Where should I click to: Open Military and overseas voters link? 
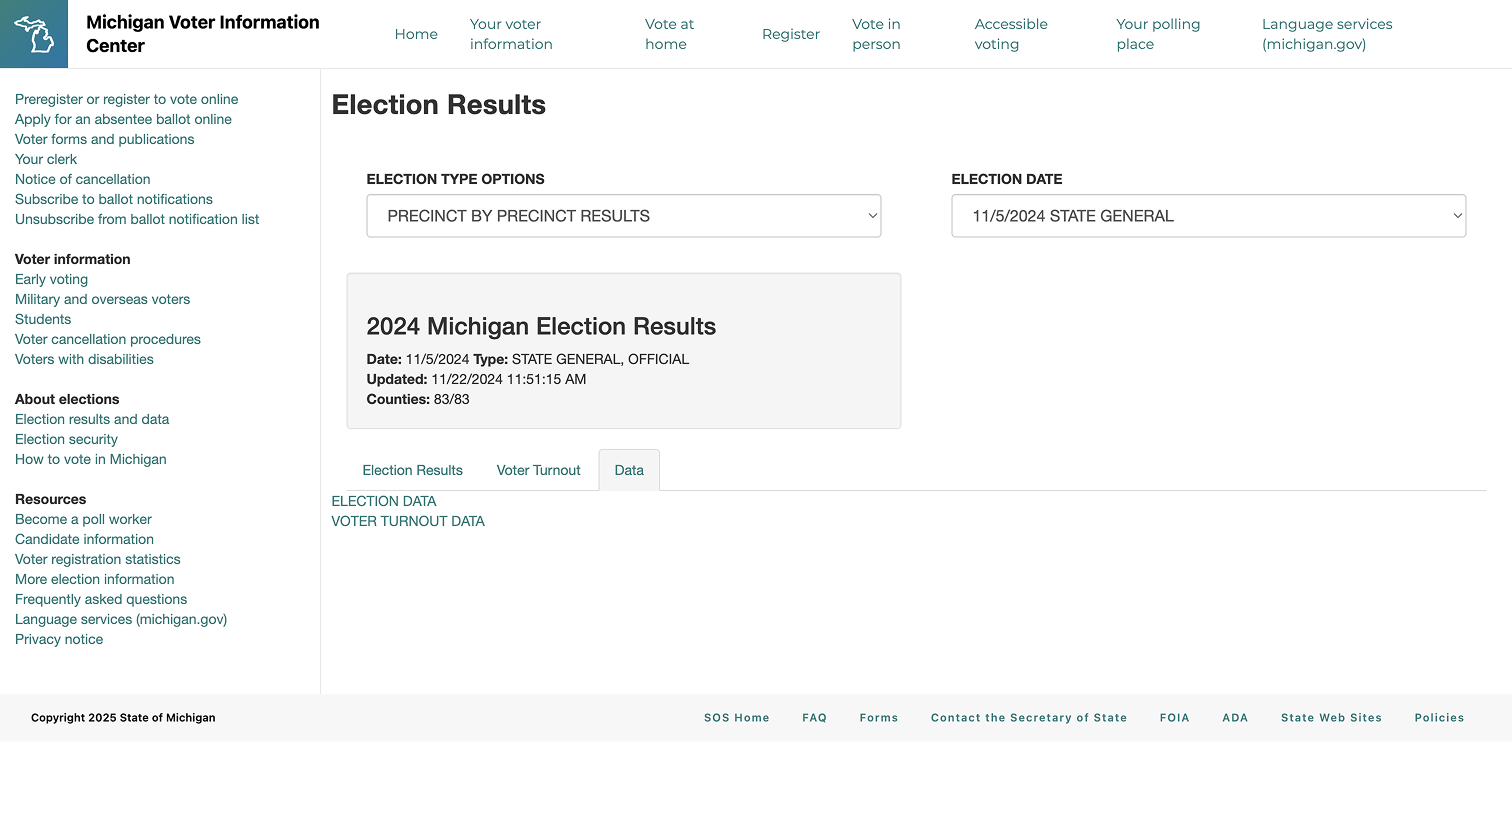coord(102,299)
